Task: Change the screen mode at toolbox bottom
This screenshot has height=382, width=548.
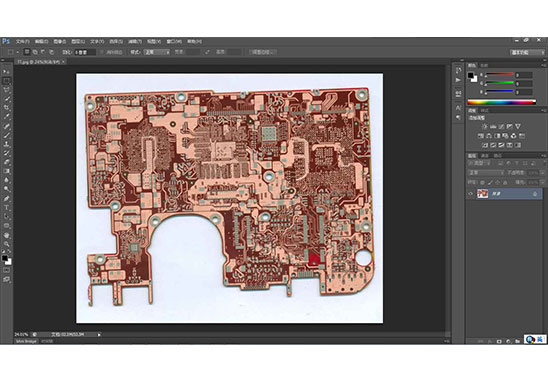Action: click(x=7, y=279)
